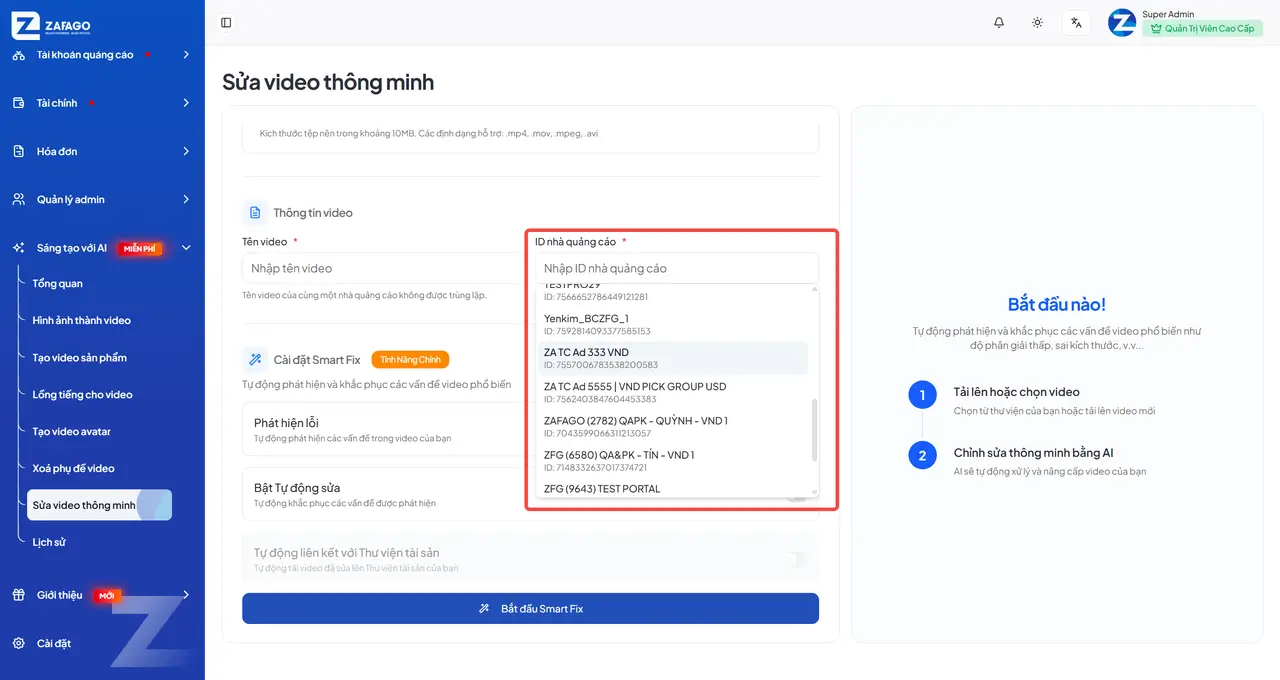Viewport: 1280px width, 680px height.
Task: Toggle Tự động liên kết với Thư viện switch
Action: (x=796, y=559)
